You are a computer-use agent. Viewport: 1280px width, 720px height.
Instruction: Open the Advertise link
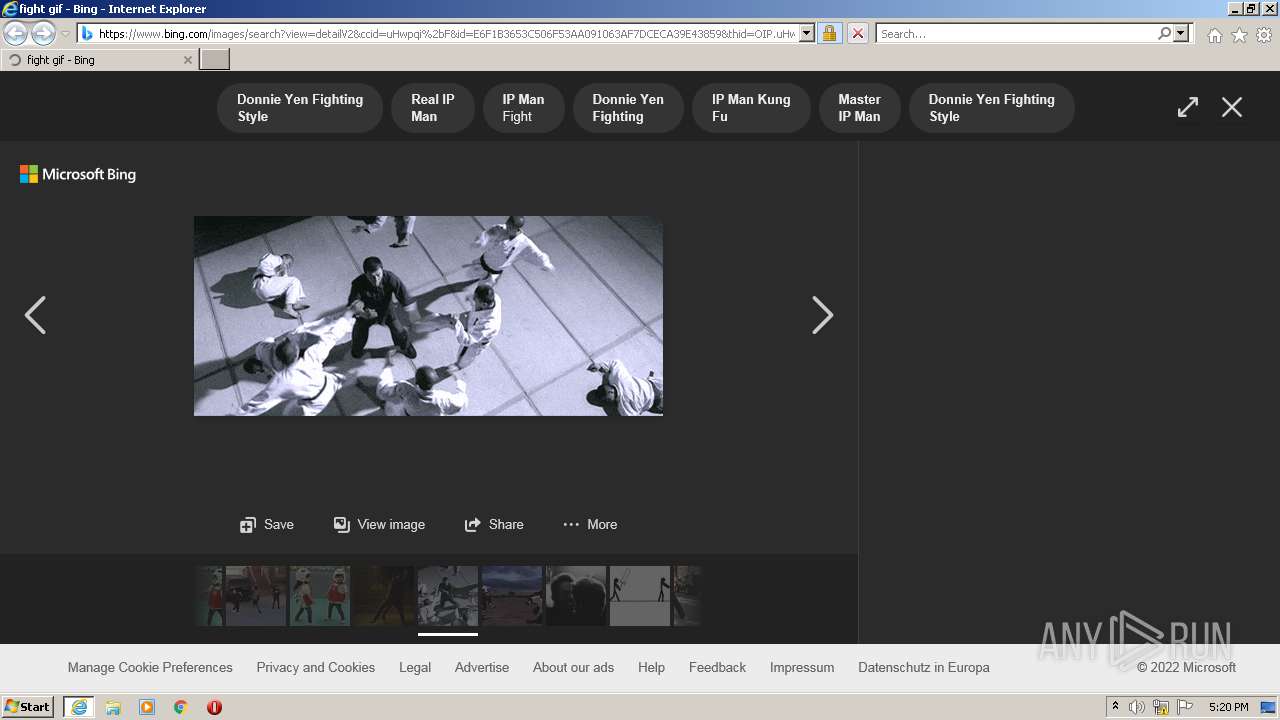click(x=482, y=667)
